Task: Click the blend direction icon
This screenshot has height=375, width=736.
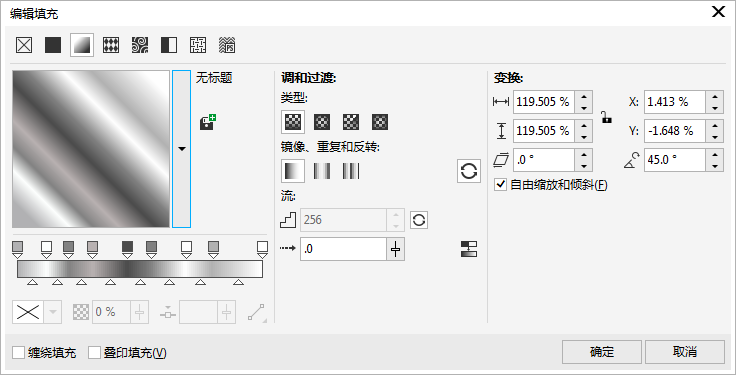Action: pyautogui.click(x=256, y=313)
